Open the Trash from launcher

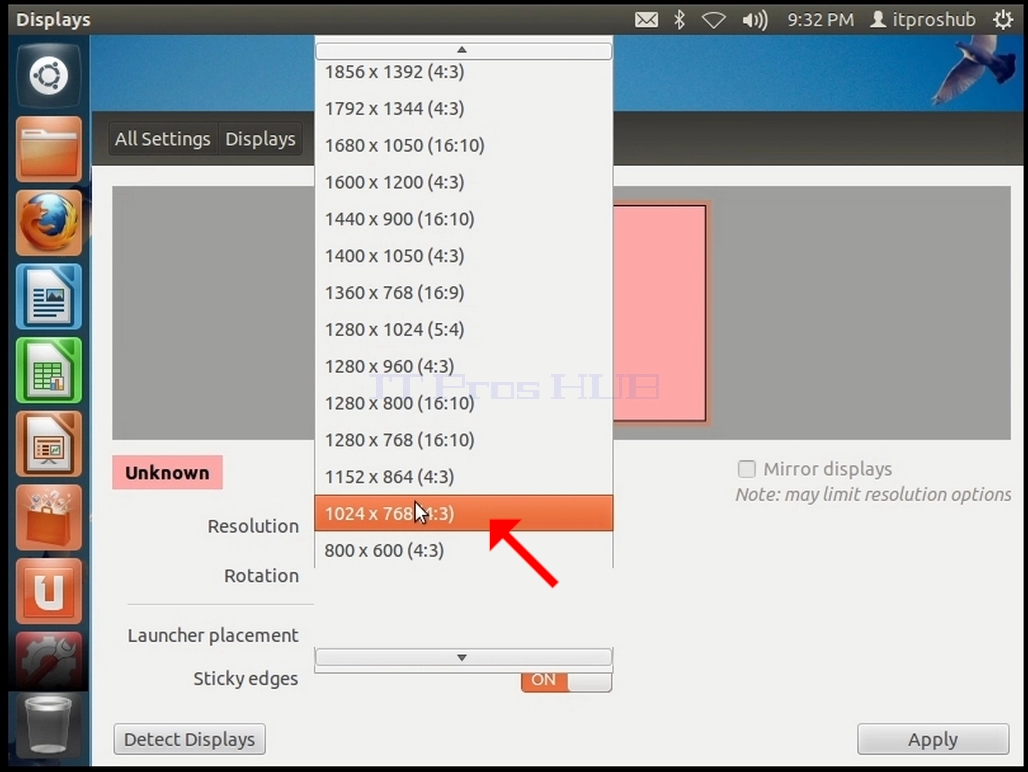tap(49, 725)
